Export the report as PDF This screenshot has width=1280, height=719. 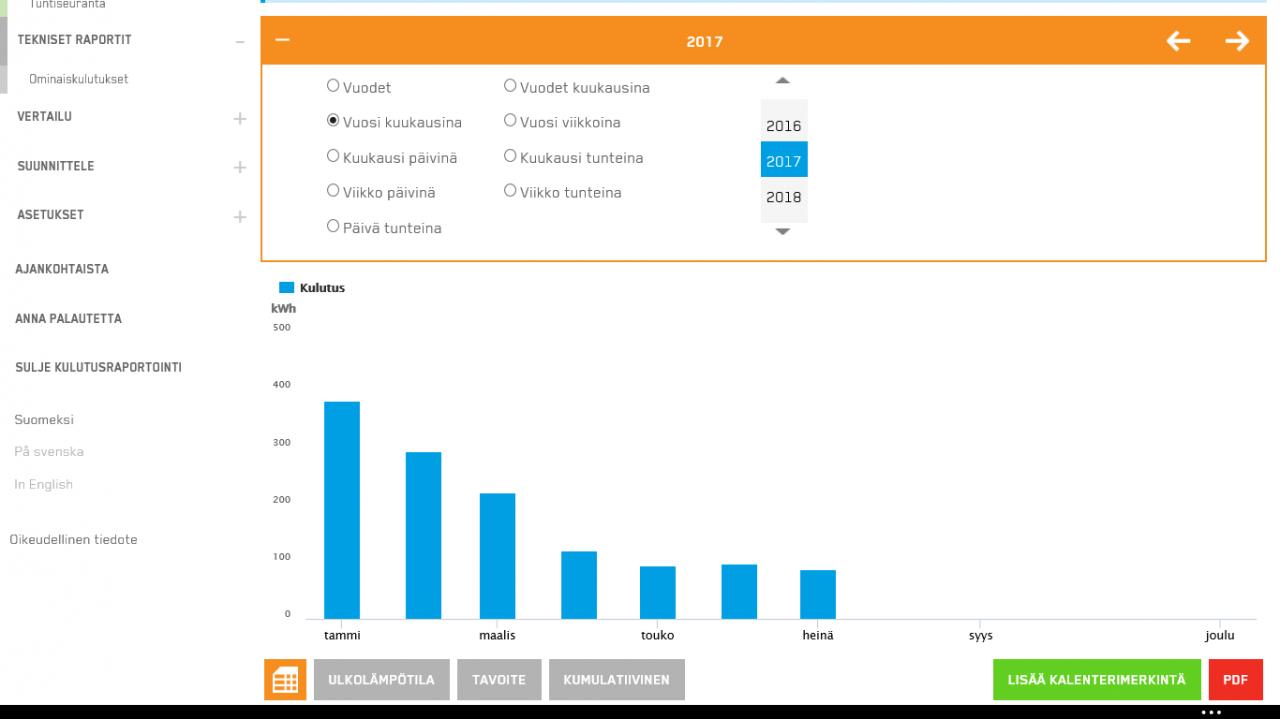point(1235,680)
